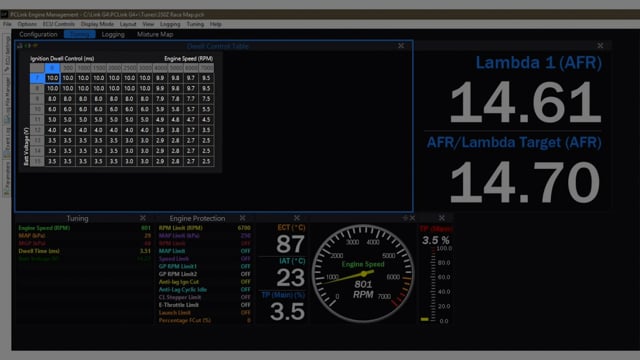Image resolution: width=640 pixels, height=360 pixels.
Task: Select the CL Stepper Limit row
Action: pyautogui.click(x=204, y=297)
